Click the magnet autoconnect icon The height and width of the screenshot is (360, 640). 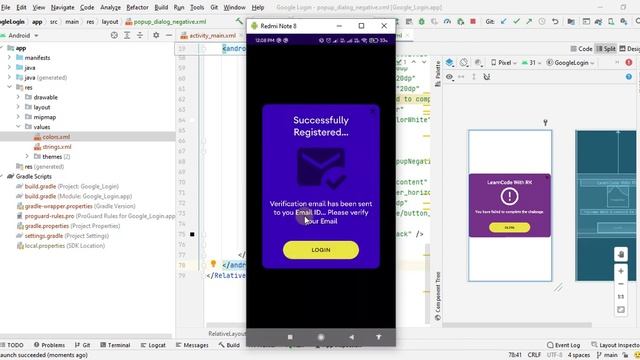pos(487,77)
